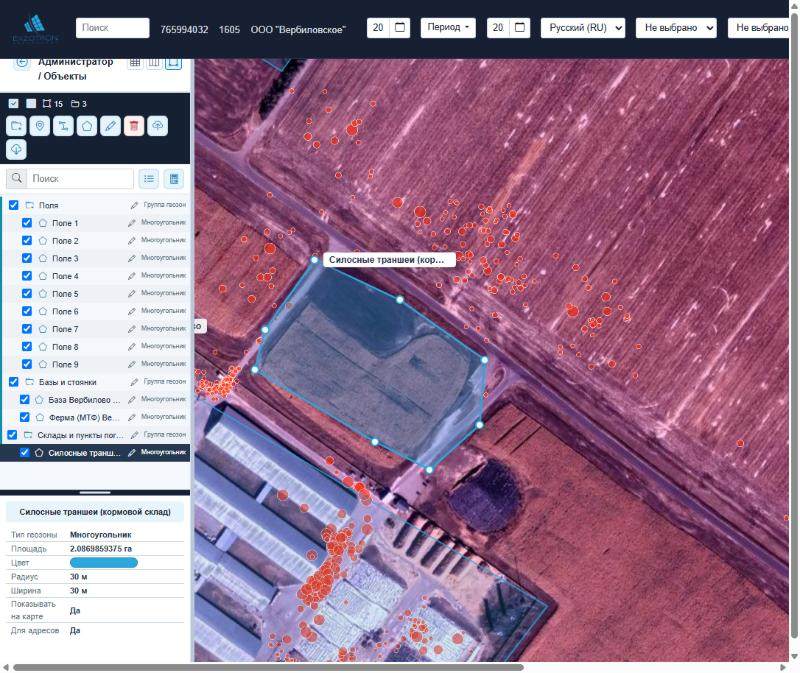Viewport: 800px width, 673px height.
Task: Click the top bar Поиск search field
Action: tap(113, 28)
